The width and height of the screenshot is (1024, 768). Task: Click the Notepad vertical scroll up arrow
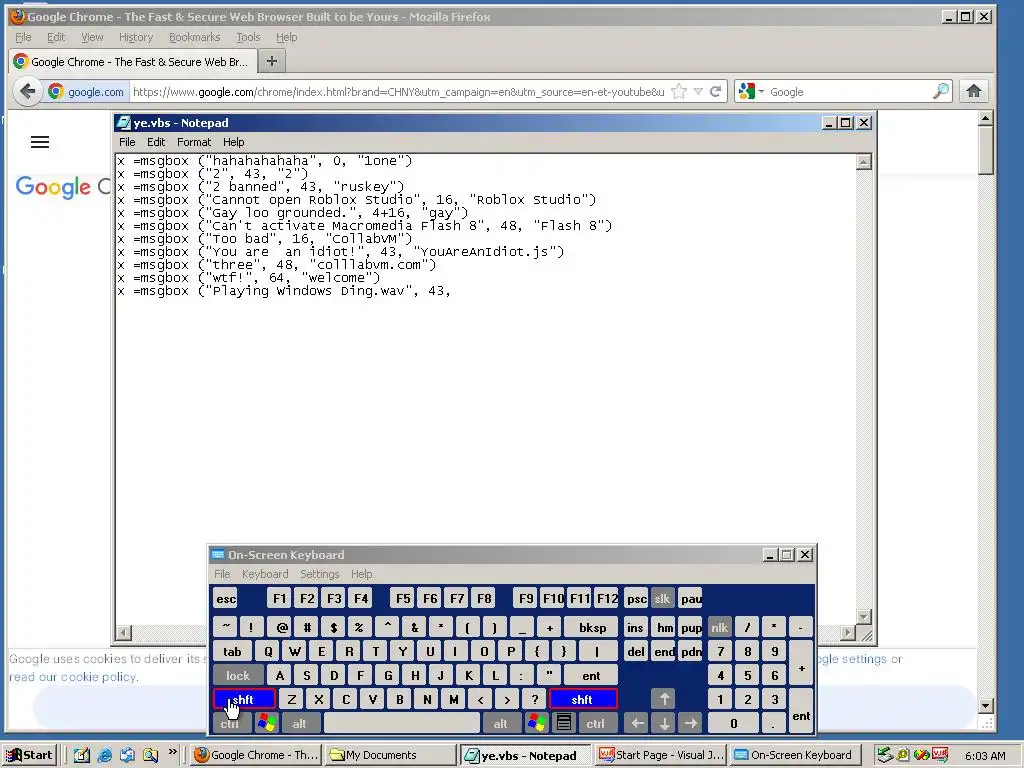pyautogui.click(x=863, y=162)
